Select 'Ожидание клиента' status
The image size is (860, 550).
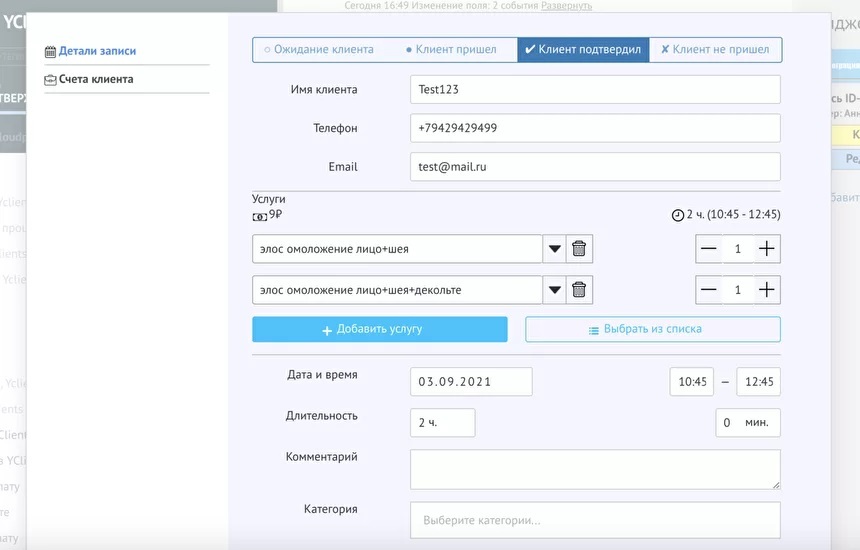tap(319, 49)
